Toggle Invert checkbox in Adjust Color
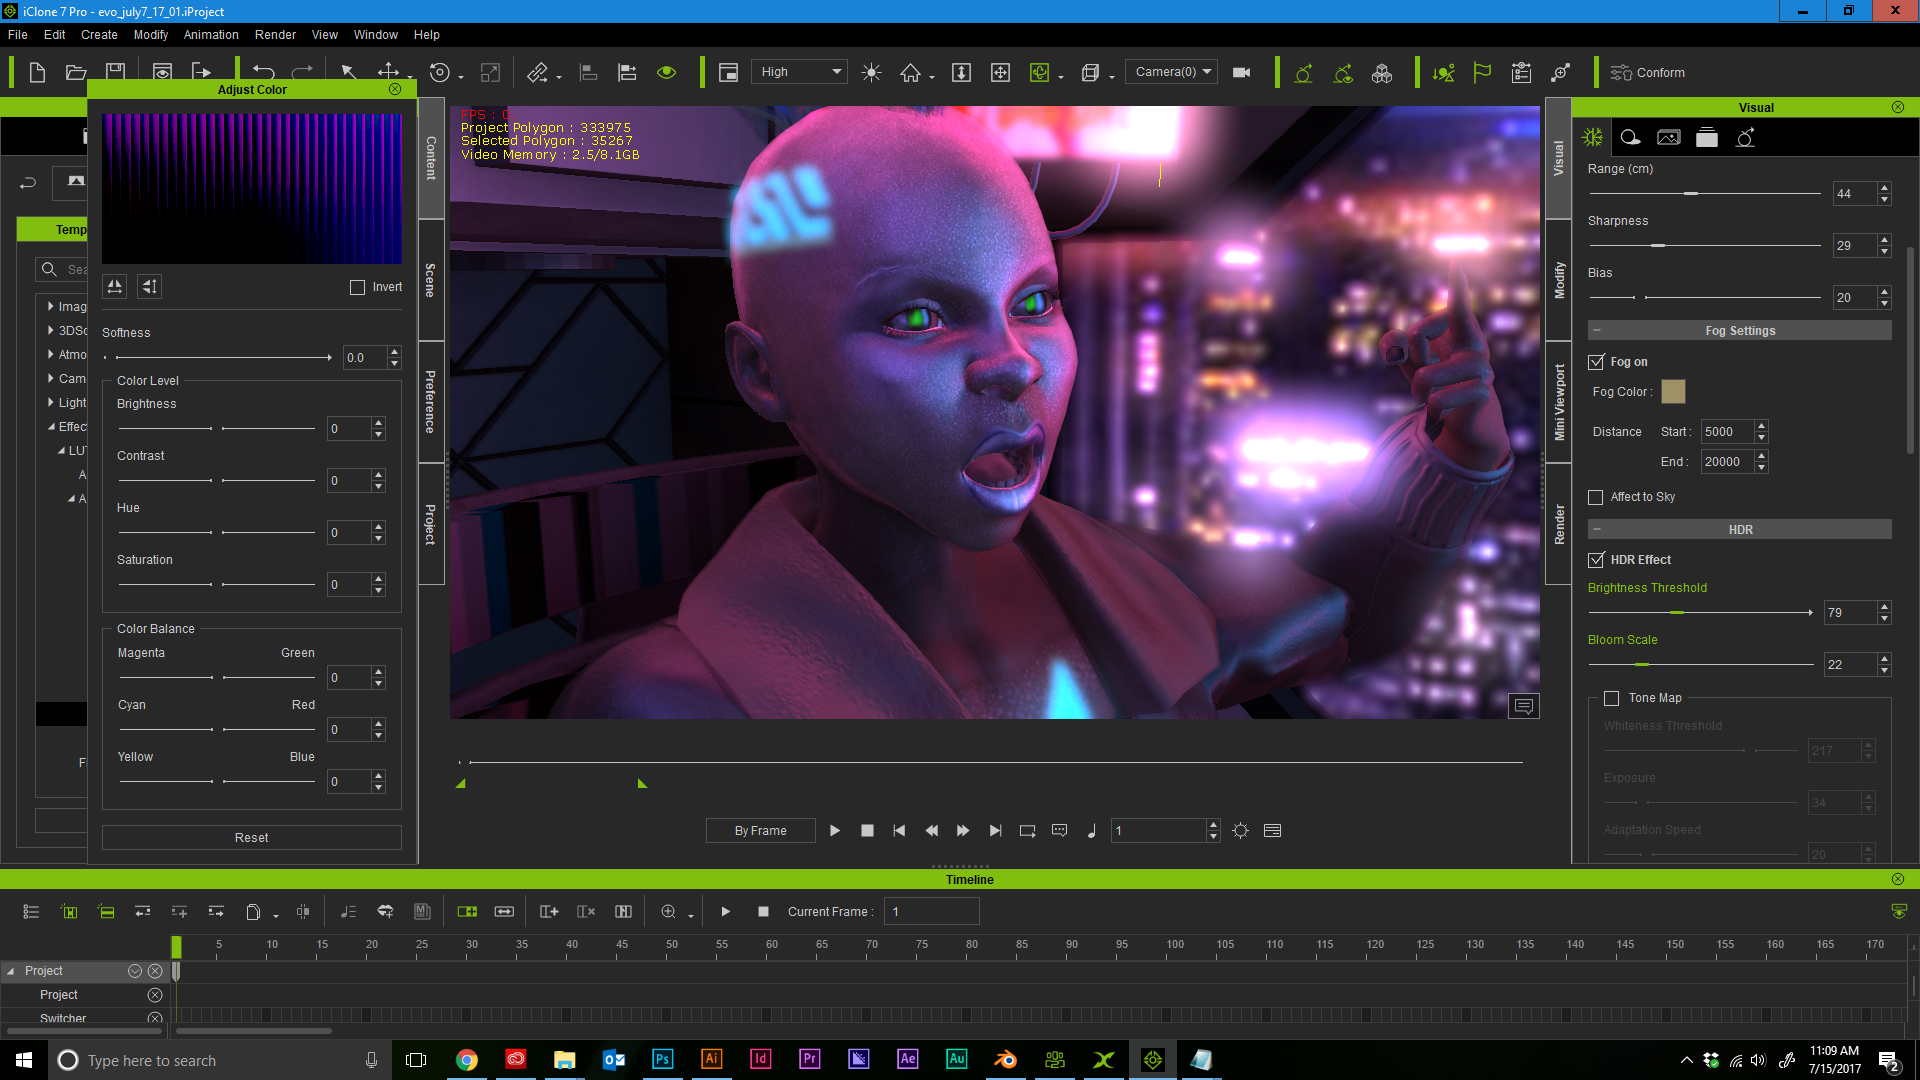Viewport: 1920px width, 1080px height. (357, 287)
